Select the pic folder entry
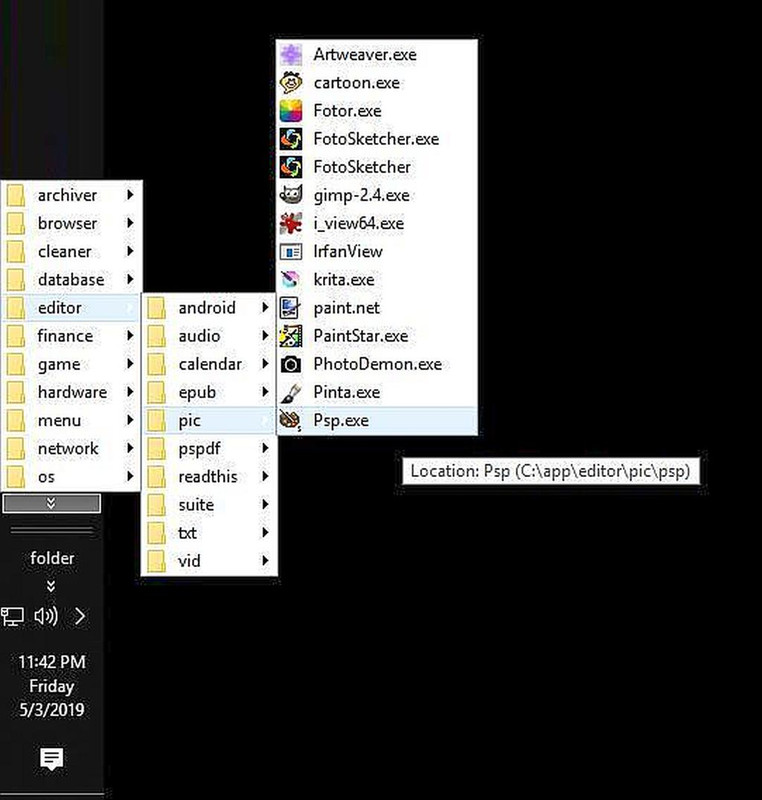 coord(209,420)
